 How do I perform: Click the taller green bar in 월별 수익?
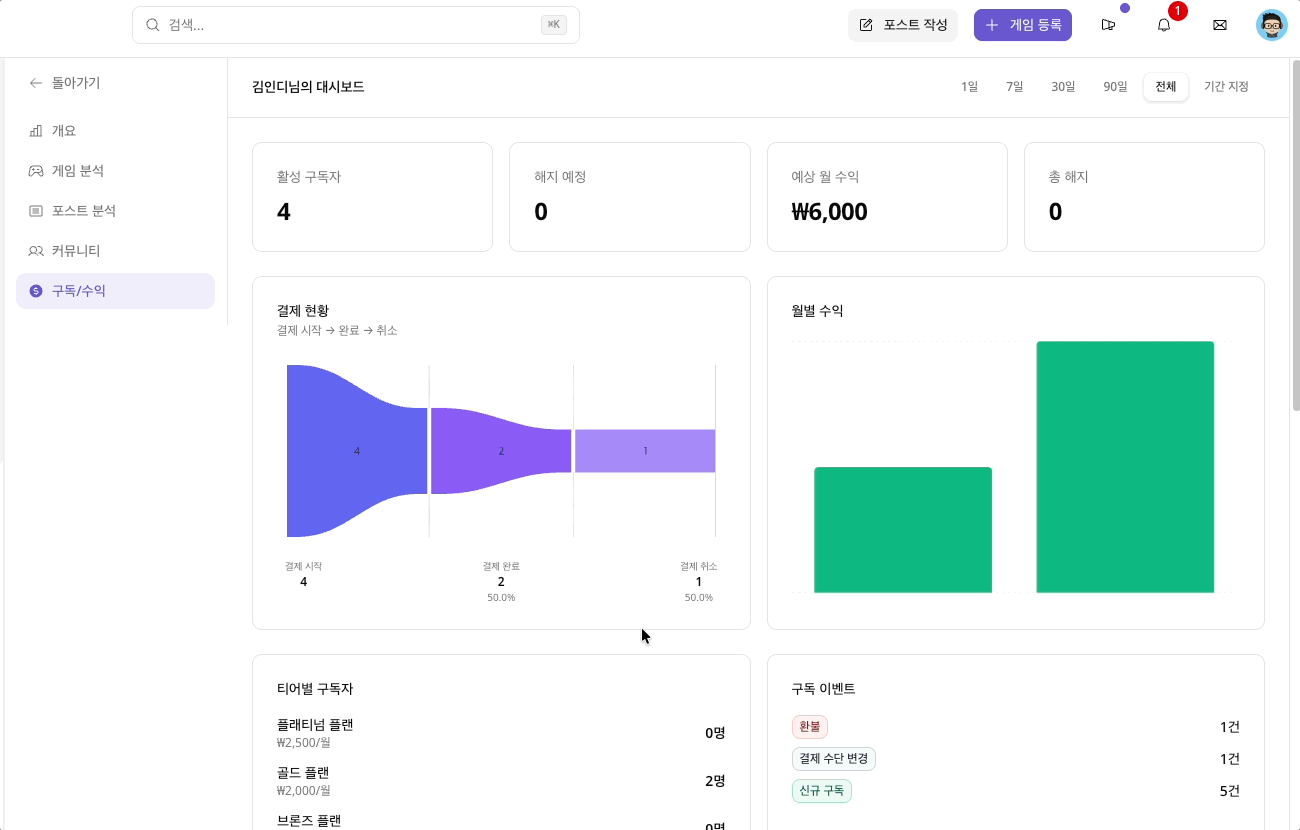[1125, 467]
